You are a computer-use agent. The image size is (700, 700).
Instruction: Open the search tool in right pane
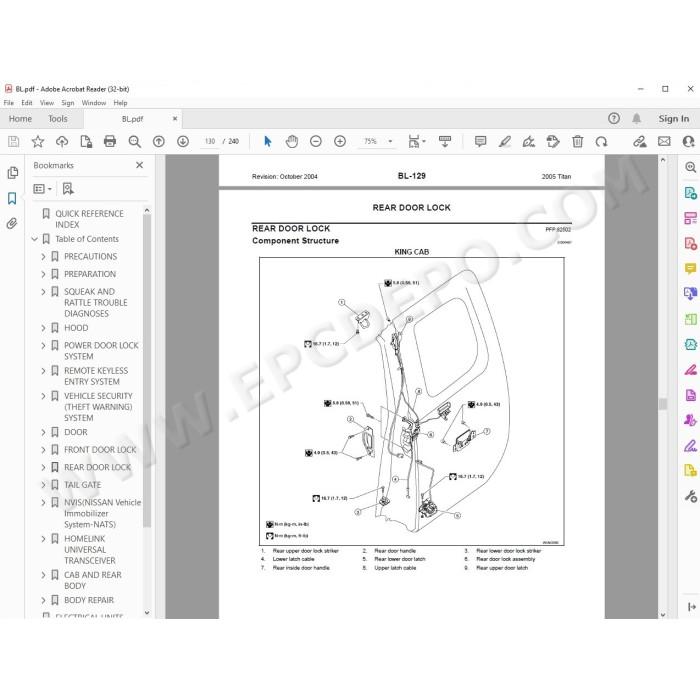(x=690, y=167)
